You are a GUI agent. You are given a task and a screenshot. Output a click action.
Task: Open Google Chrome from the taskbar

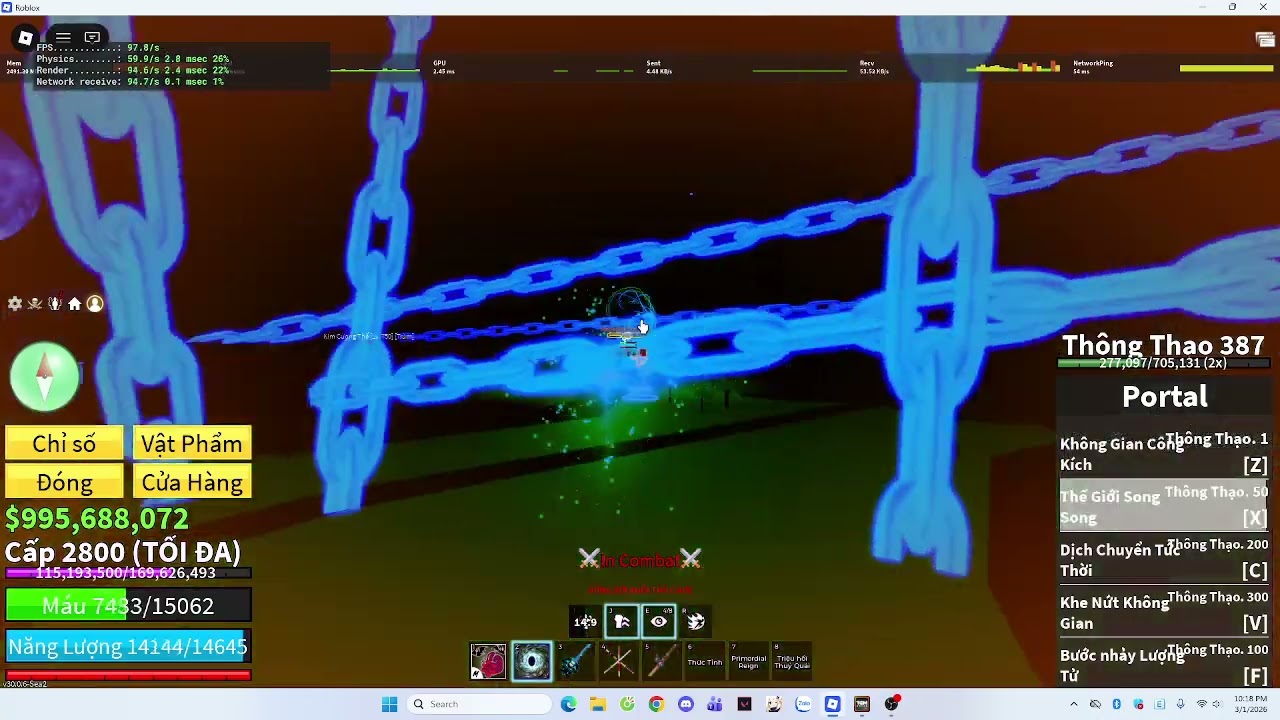(x=656, y=704)
